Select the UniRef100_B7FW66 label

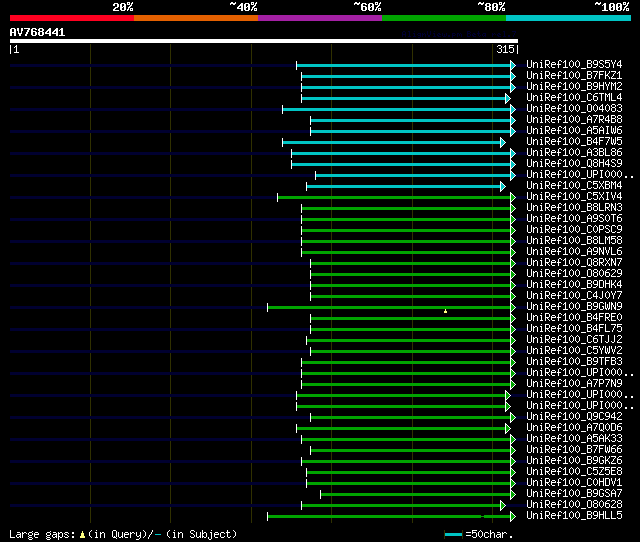(574, 450)
